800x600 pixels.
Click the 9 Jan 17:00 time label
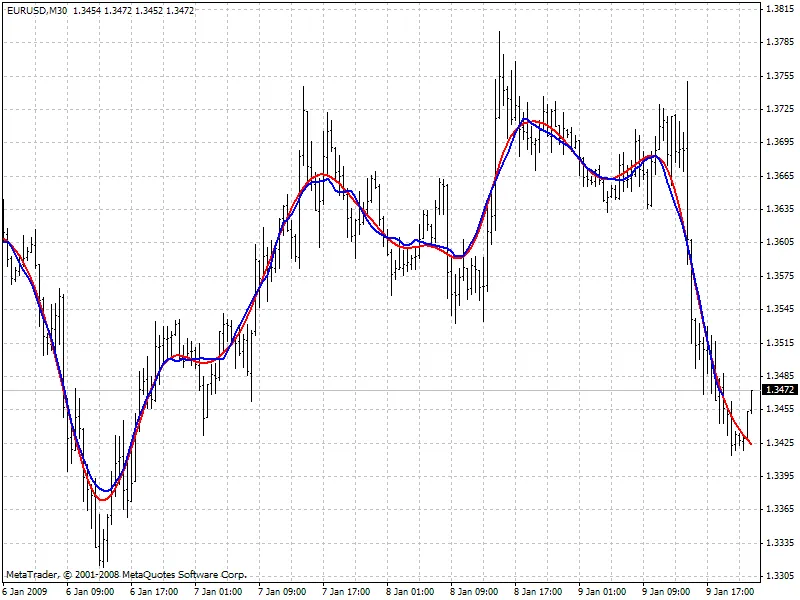(730, 591)
